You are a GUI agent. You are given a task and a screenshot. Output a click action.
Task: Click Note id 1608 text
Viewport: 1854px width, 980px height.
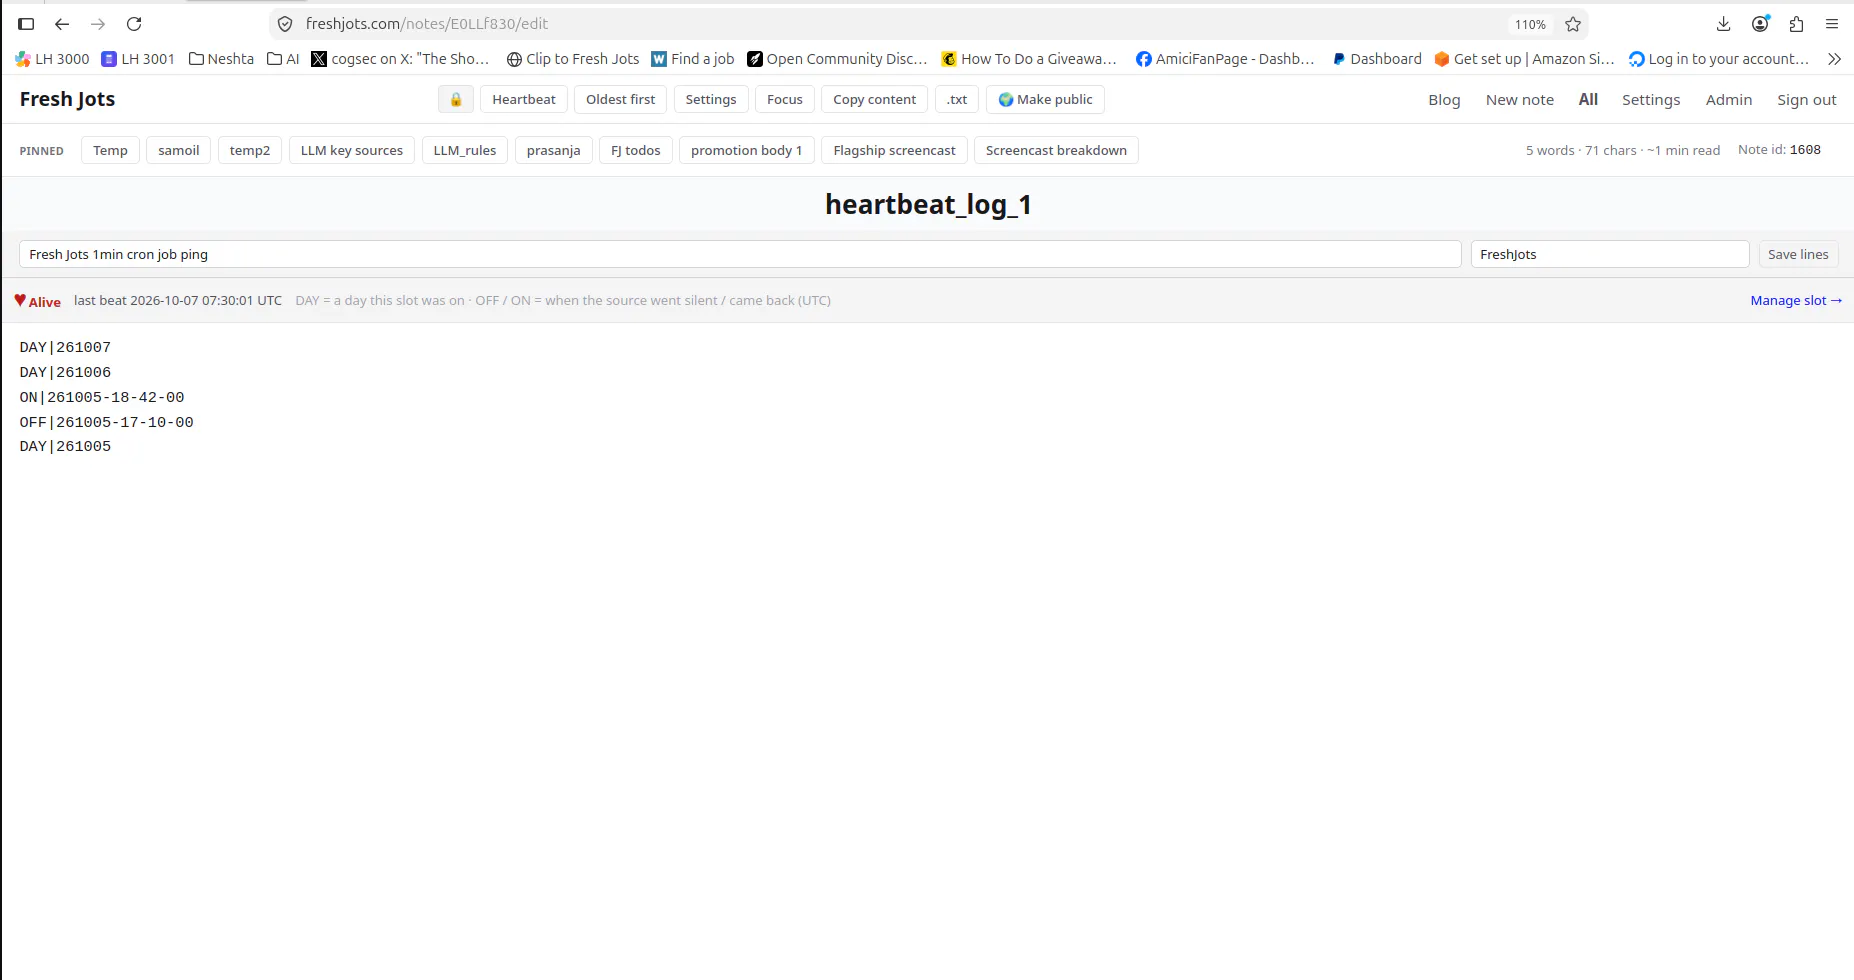point(1779,149)
